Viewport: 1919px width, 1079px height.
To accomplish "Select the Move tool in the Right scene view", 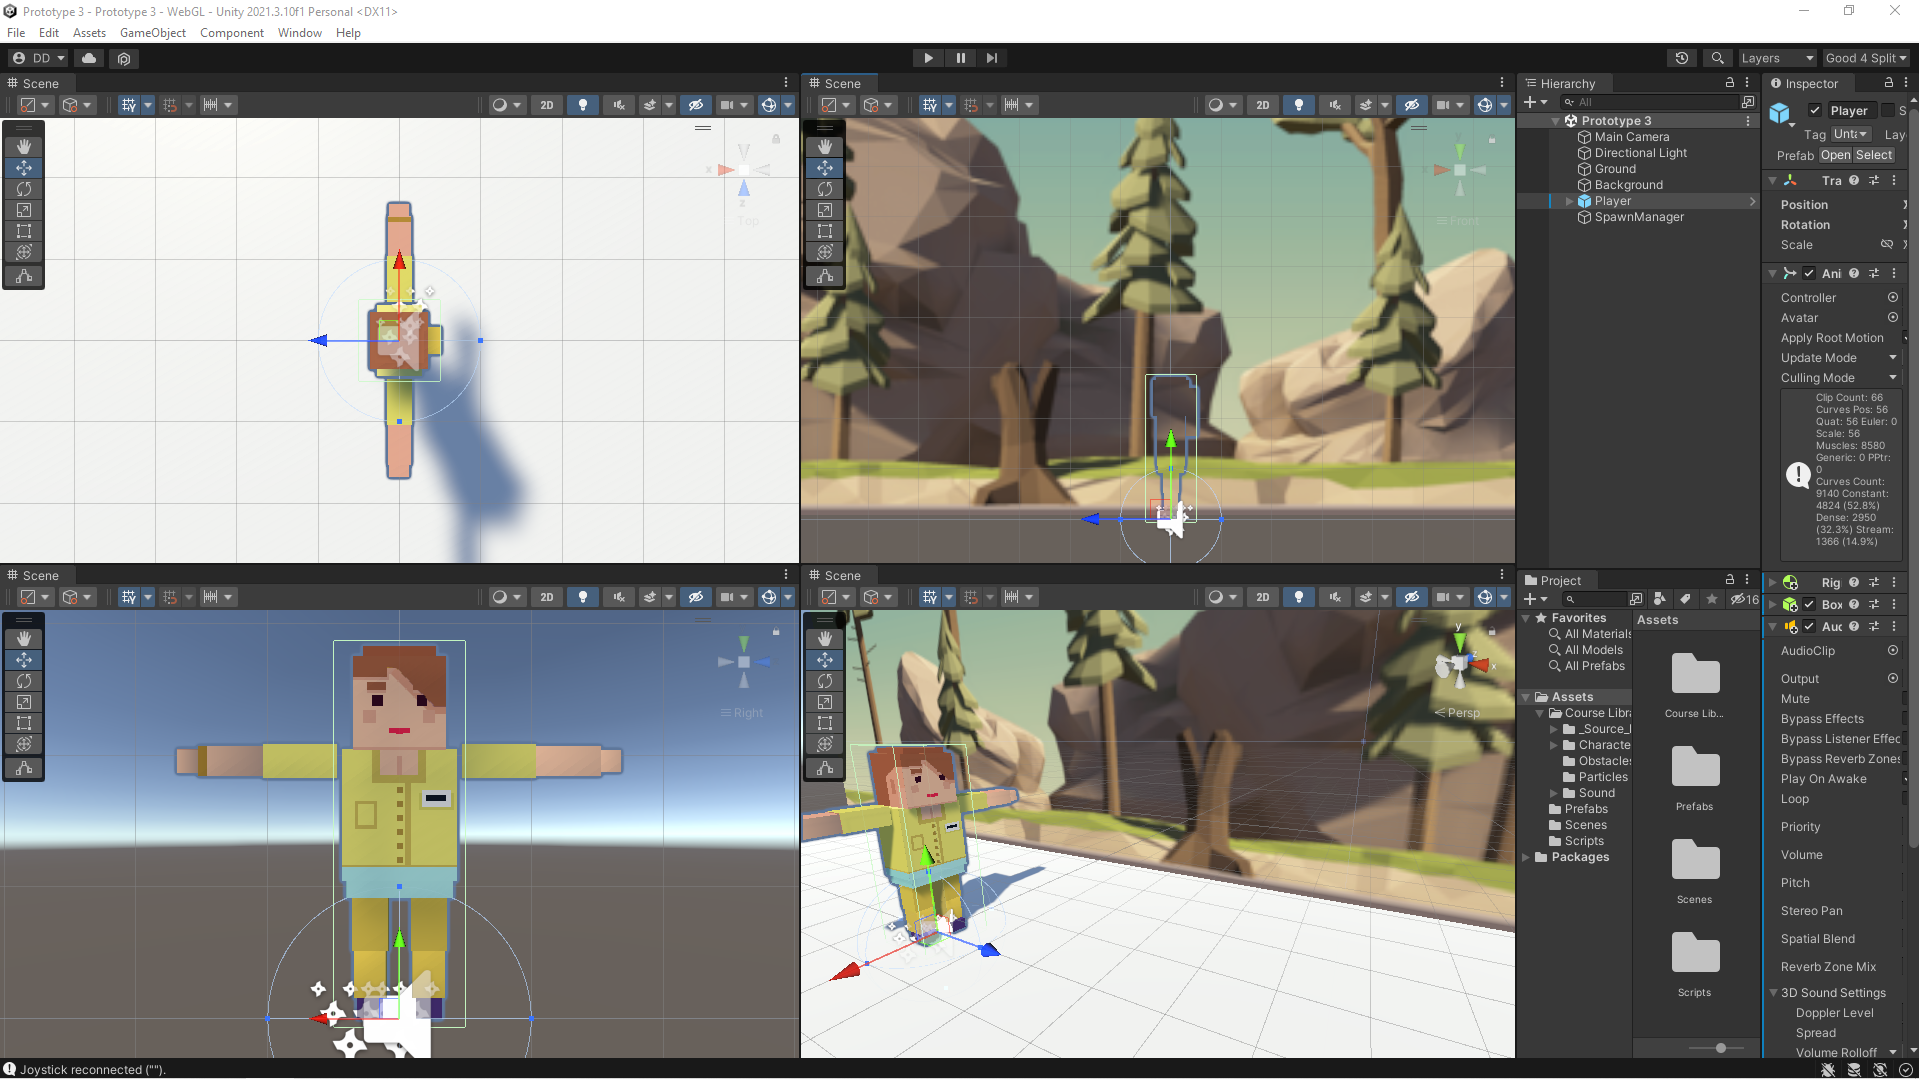I will (24, 660).
